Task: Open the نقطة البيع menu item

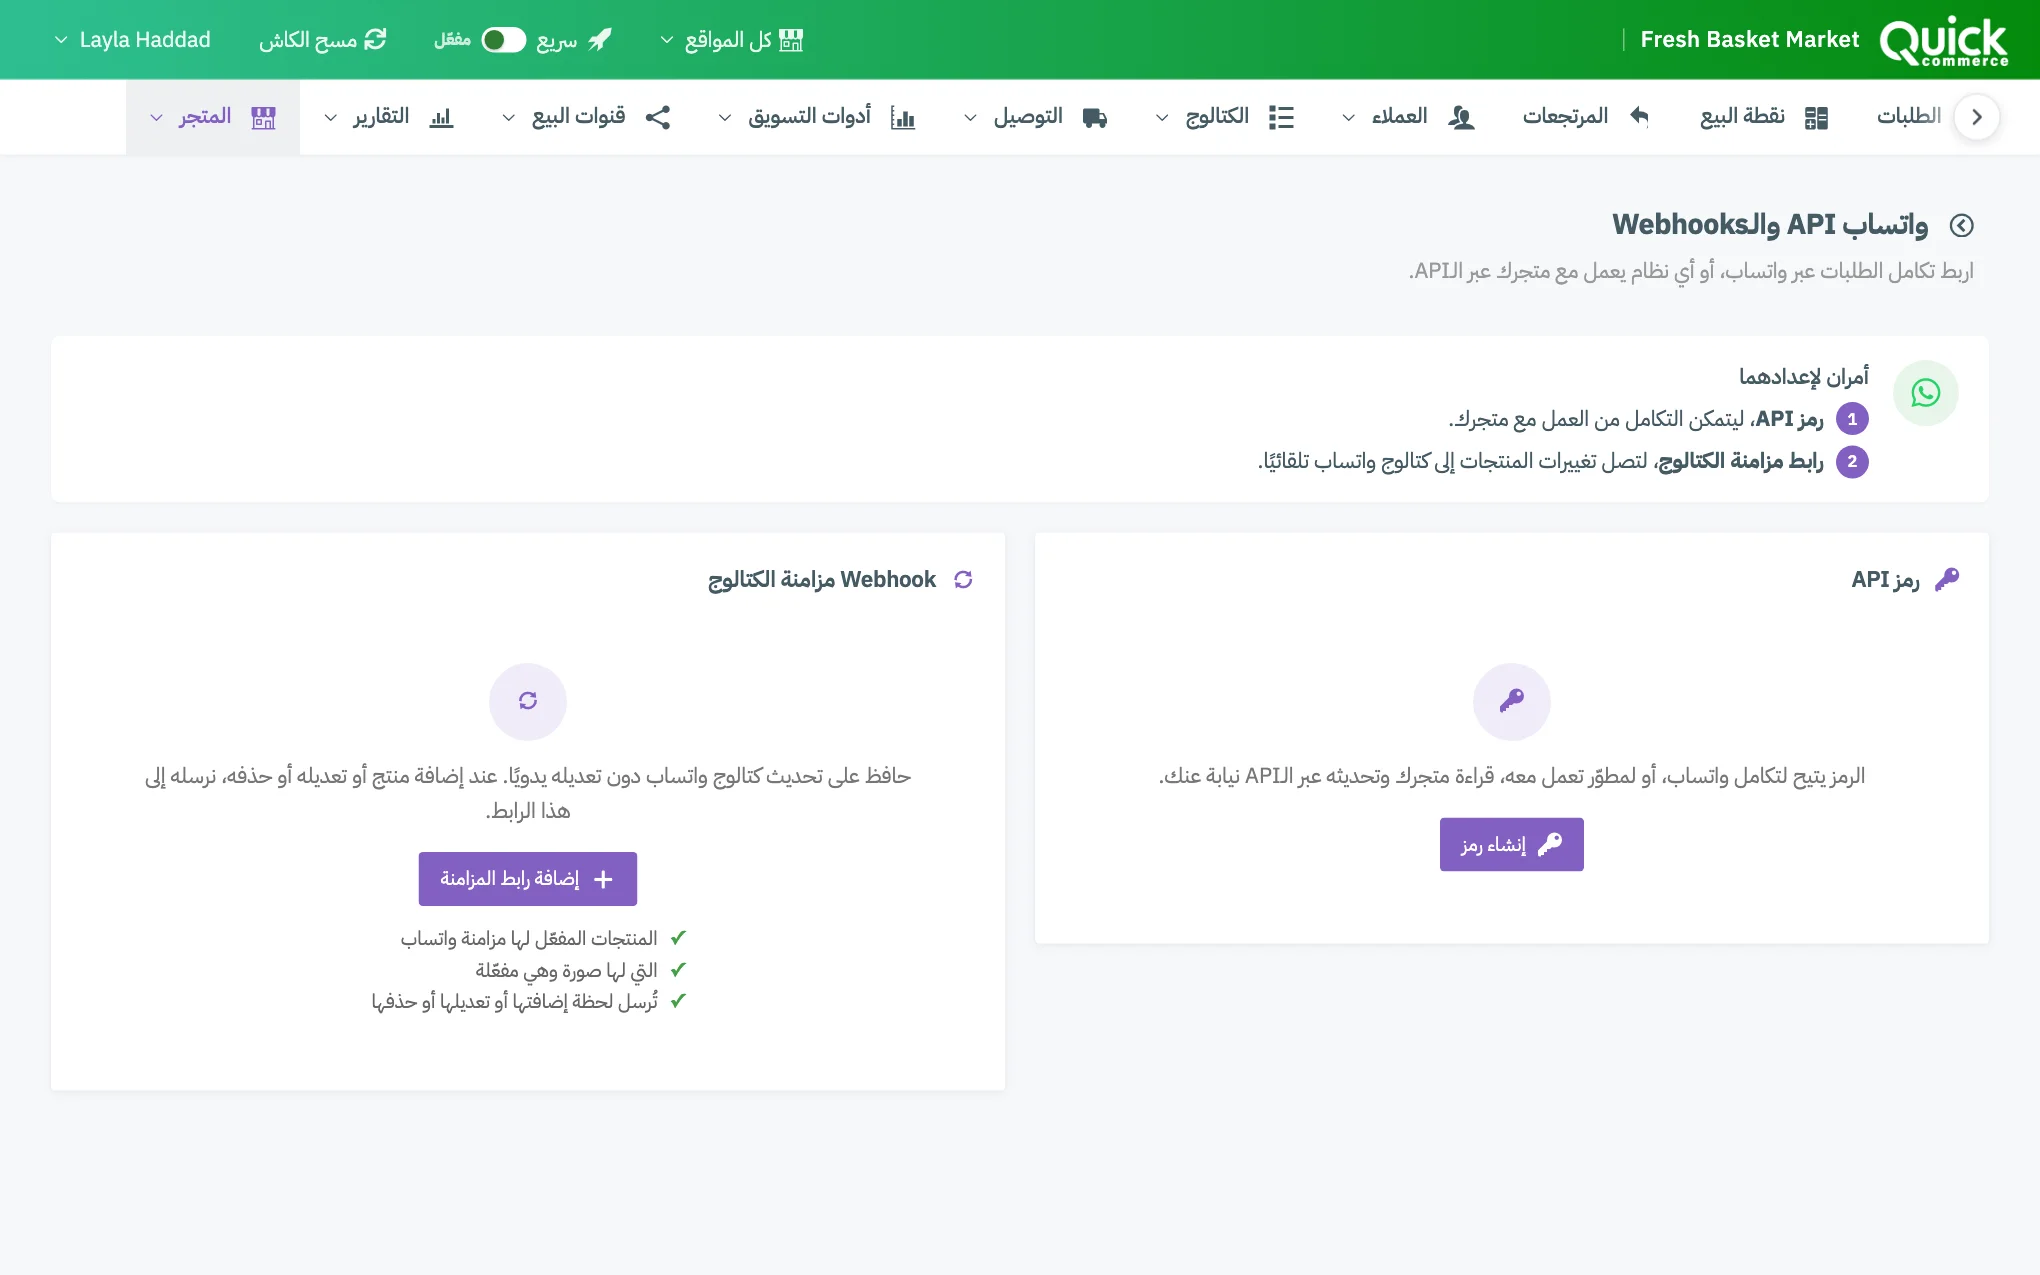Action: click(x=1764, y=117)
